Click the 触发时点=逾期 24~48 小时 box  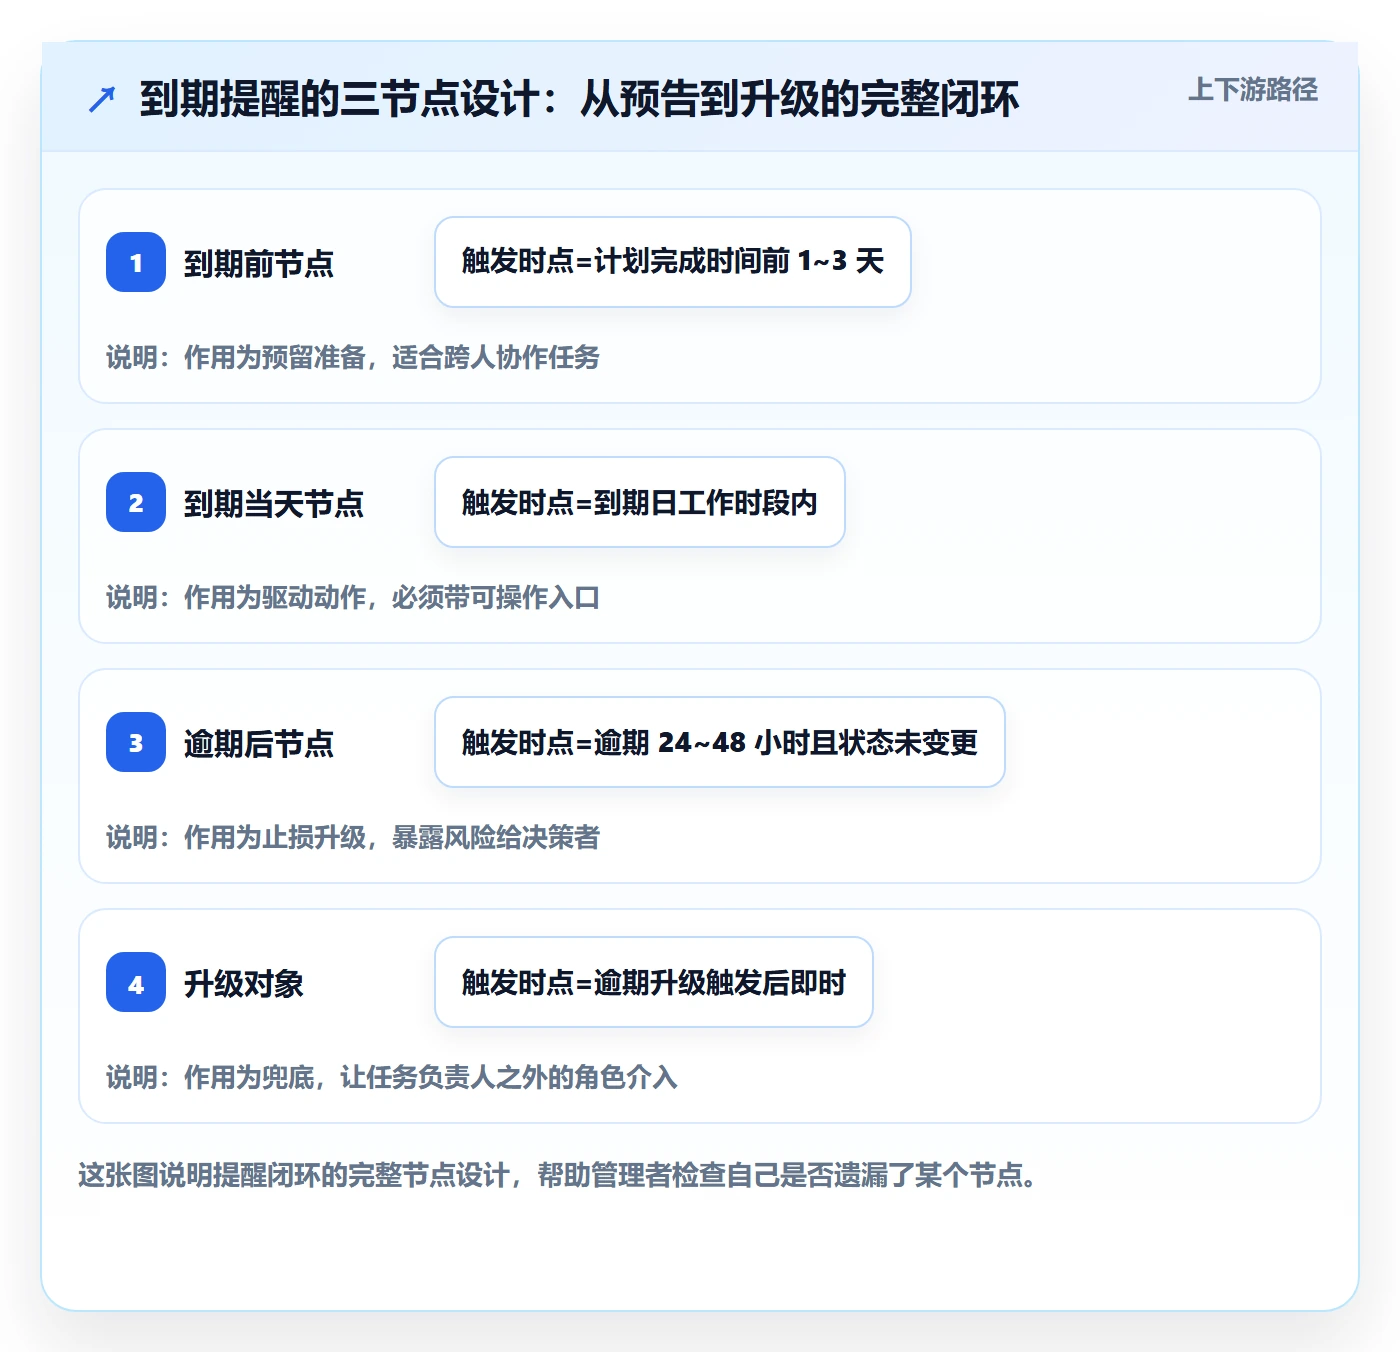click(x=720, y=742)
